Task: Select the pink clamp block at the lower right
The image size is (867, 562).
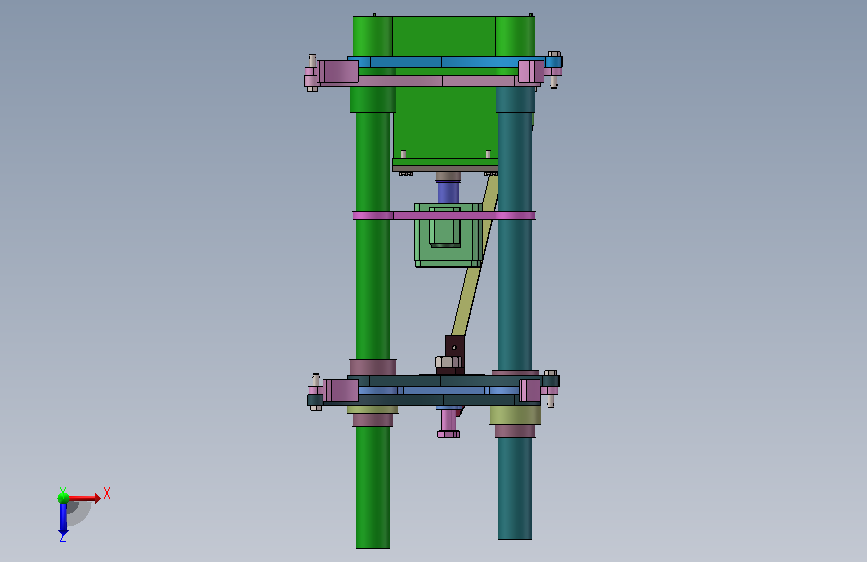Action: click(530, 391)
